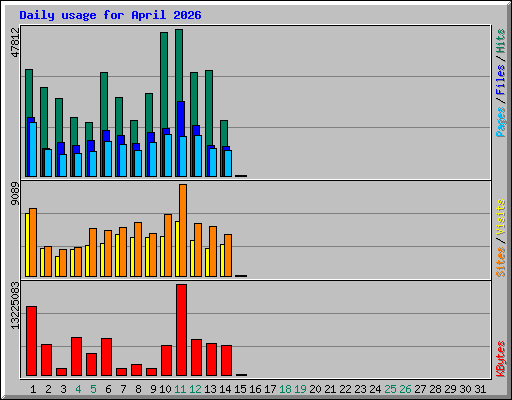512x400 pixels.
Task: Click the 47812 axis value
Action: 15,42
